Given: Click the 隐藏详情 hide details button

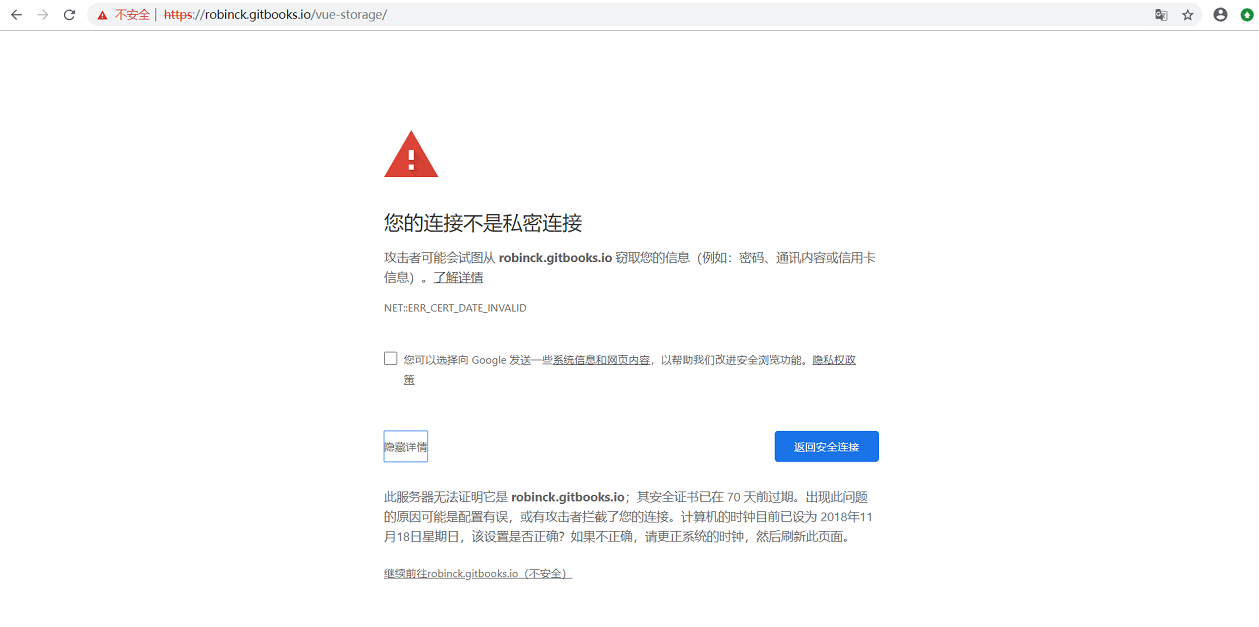Looking at the screenshot, I should (x=406, y=446).
